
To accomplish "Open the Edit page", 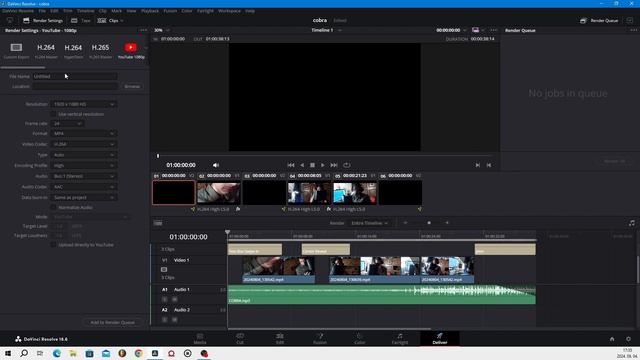I will 280,338.
